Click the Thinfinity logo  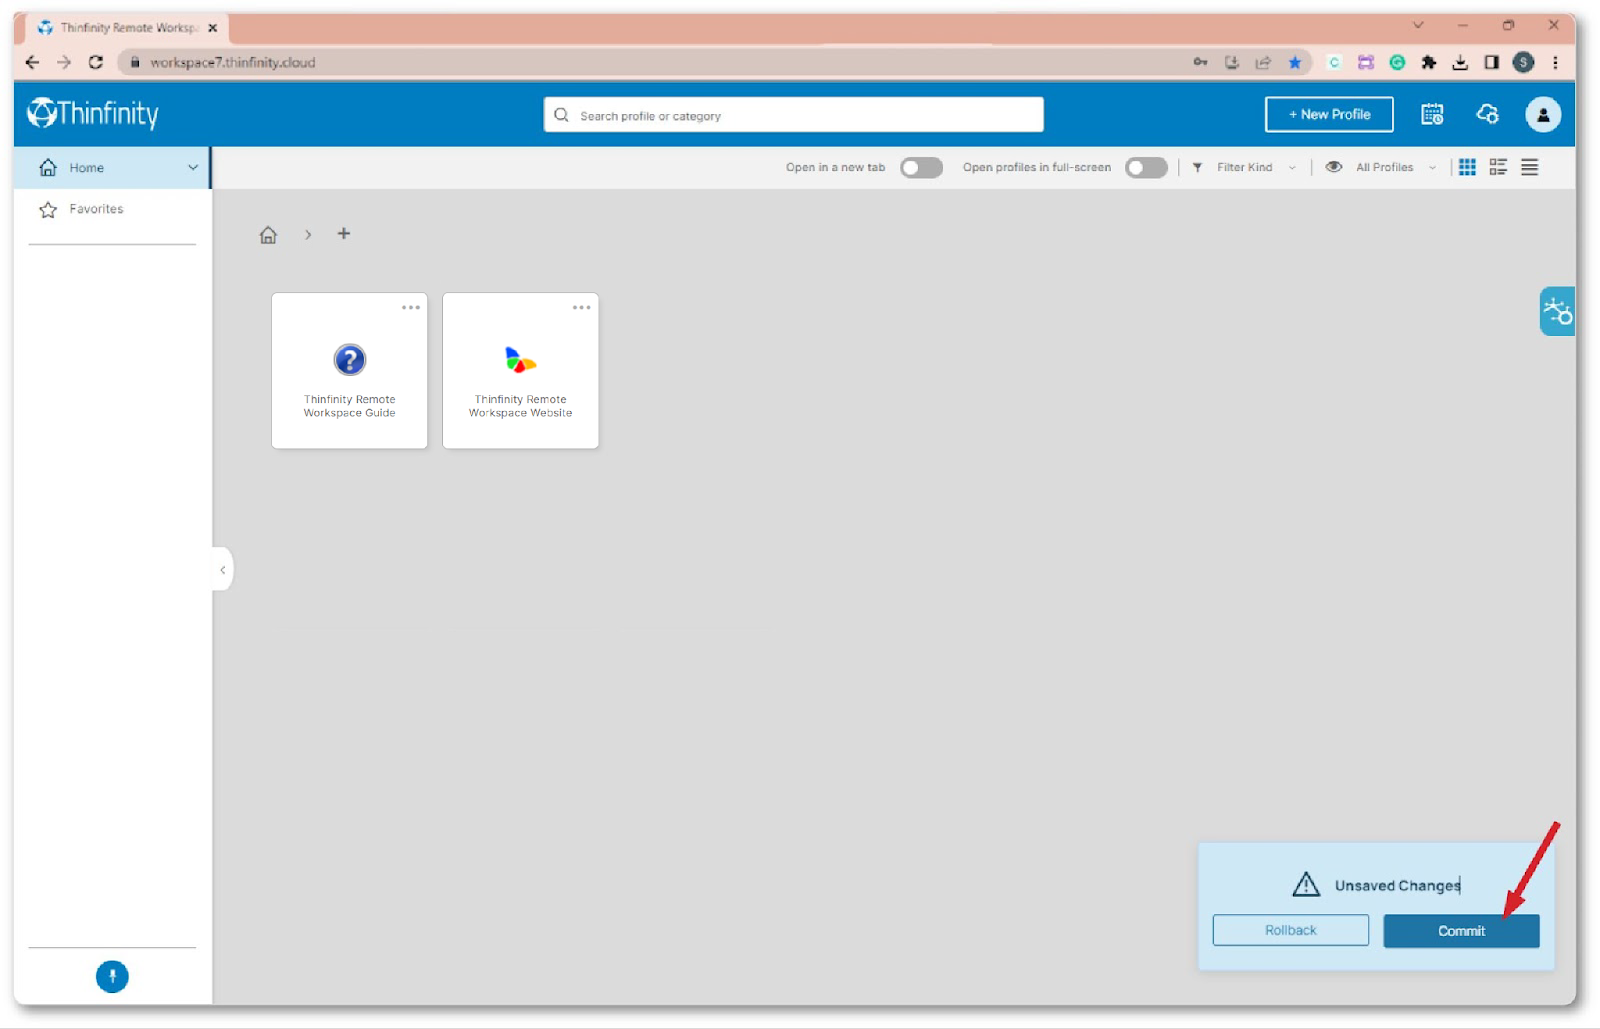tap(93, 114)
